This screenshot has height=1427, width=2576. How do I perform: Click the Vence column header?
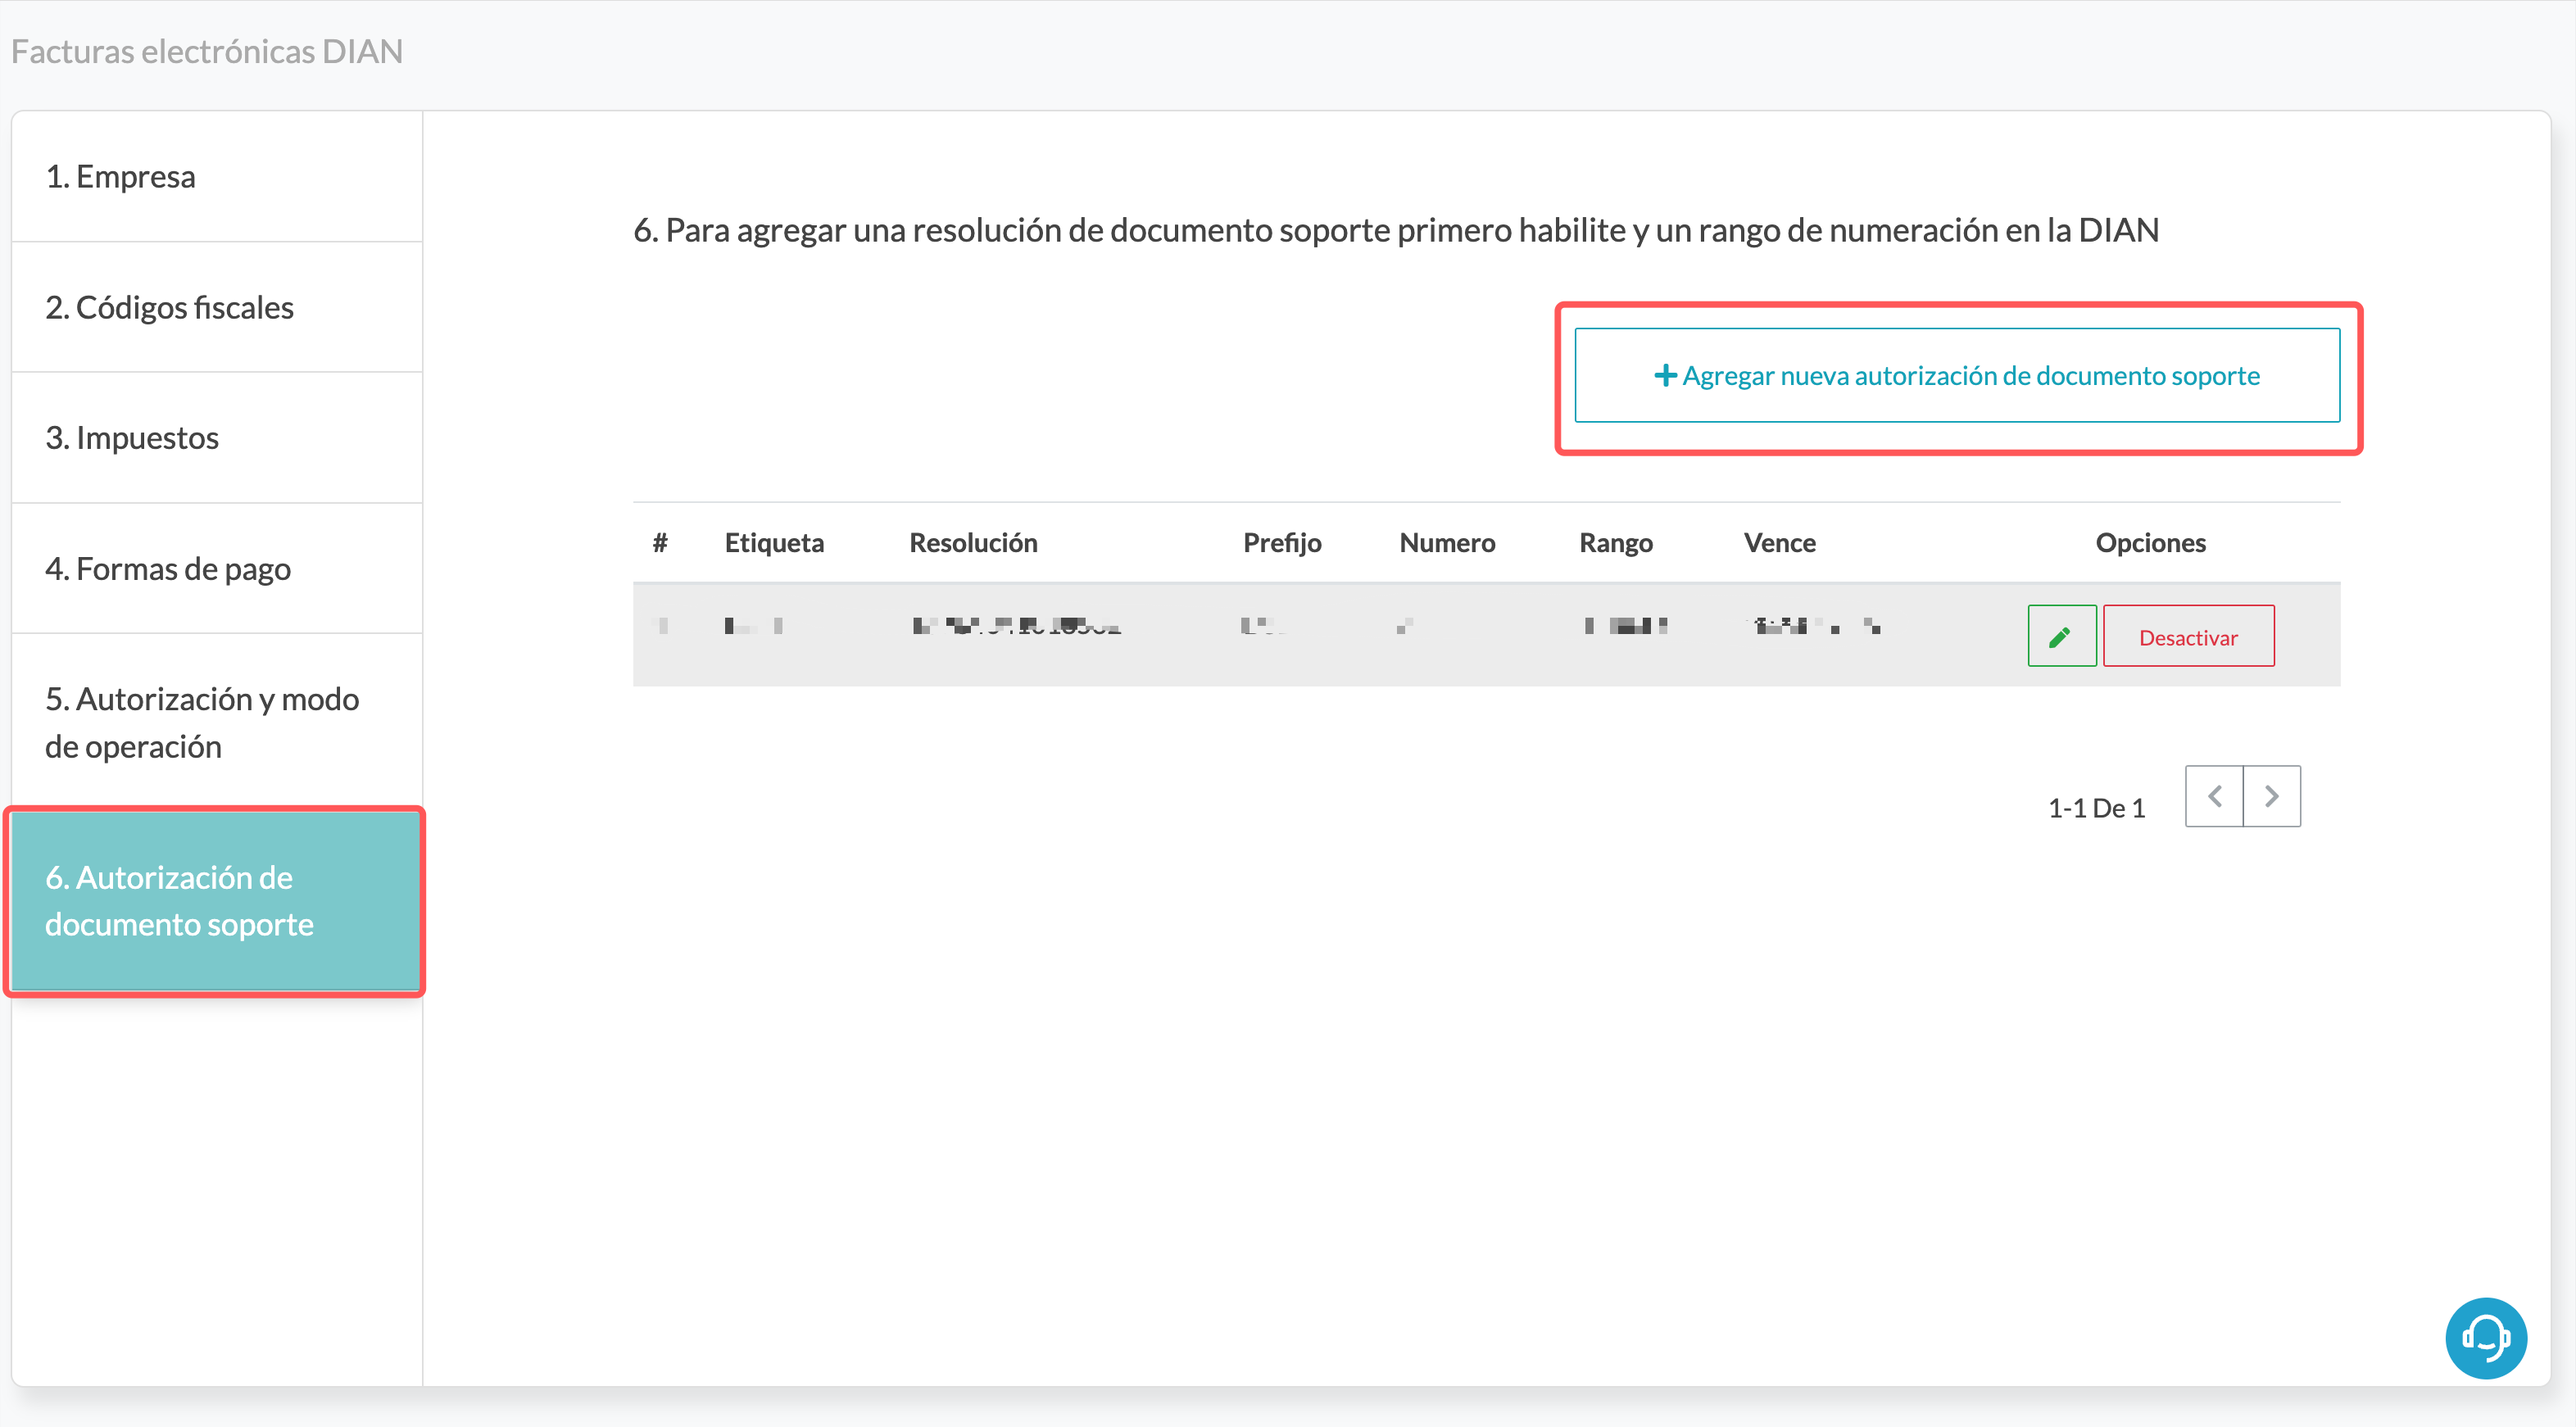[1779, 542]
